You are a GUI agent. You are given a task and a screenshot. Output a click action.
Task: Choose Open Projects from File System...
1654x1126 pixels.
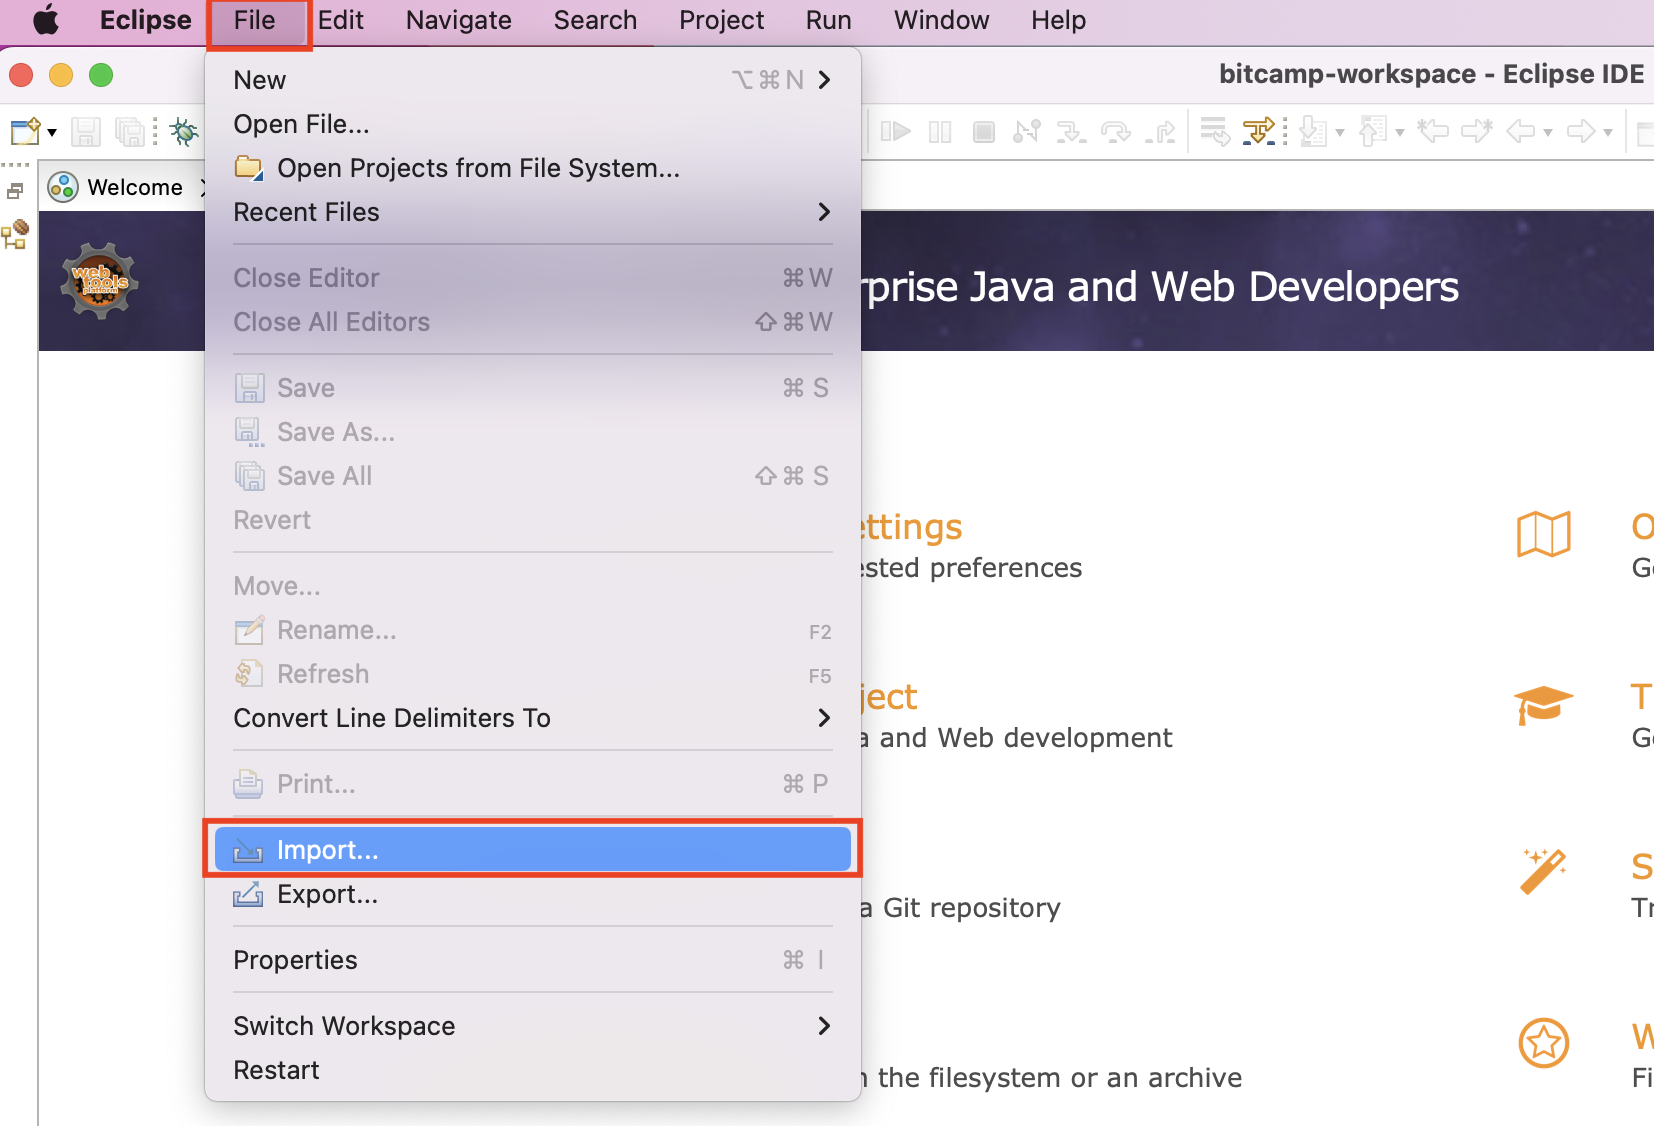532,168
